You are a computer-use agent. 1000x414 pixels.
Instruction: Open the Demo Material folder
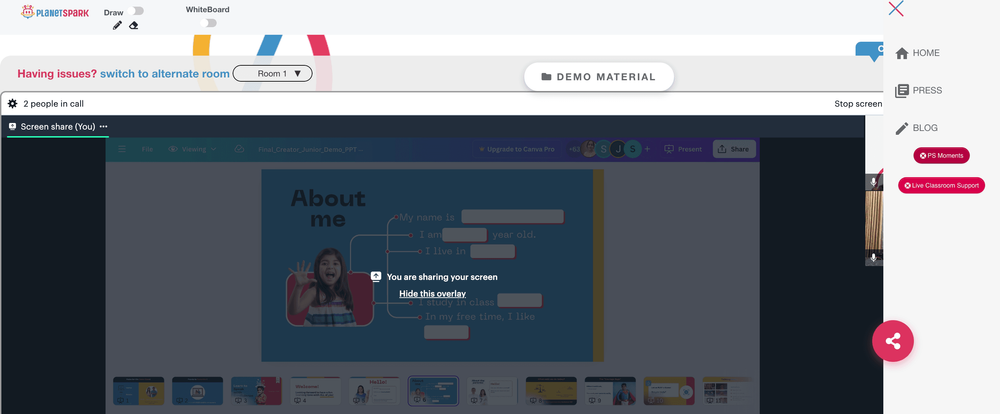pos(599,77)
